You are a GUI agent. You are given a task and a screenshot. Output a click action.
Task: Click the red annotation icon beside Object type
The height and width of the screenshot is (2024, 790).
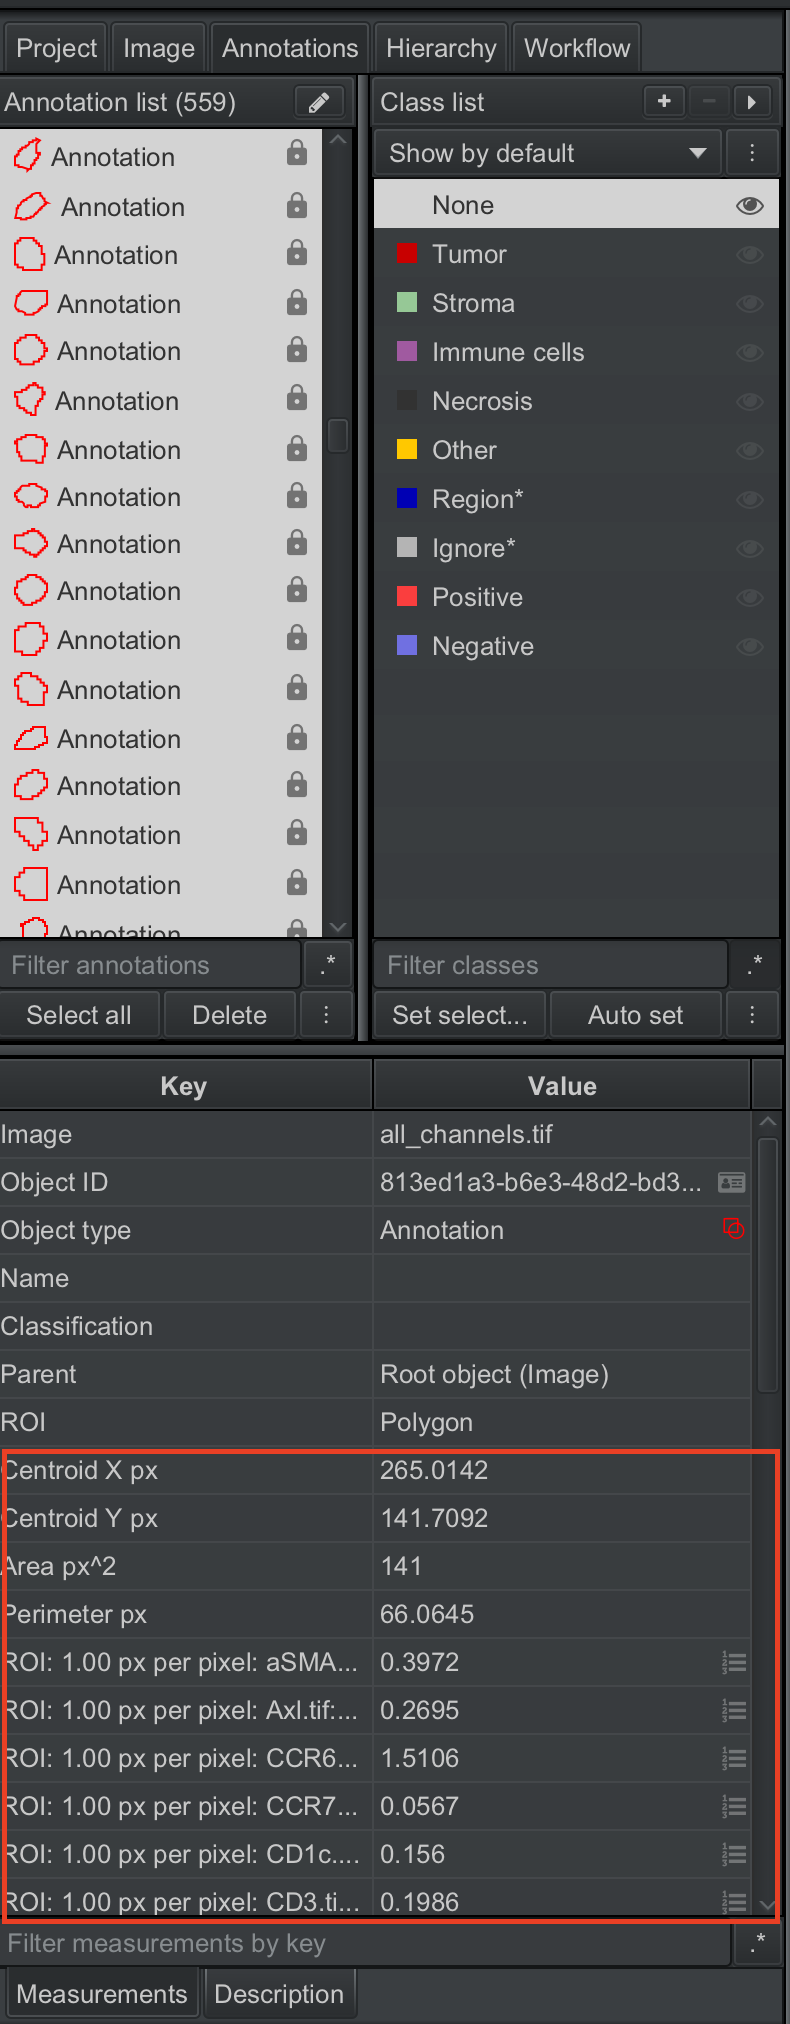[733, 1229]
